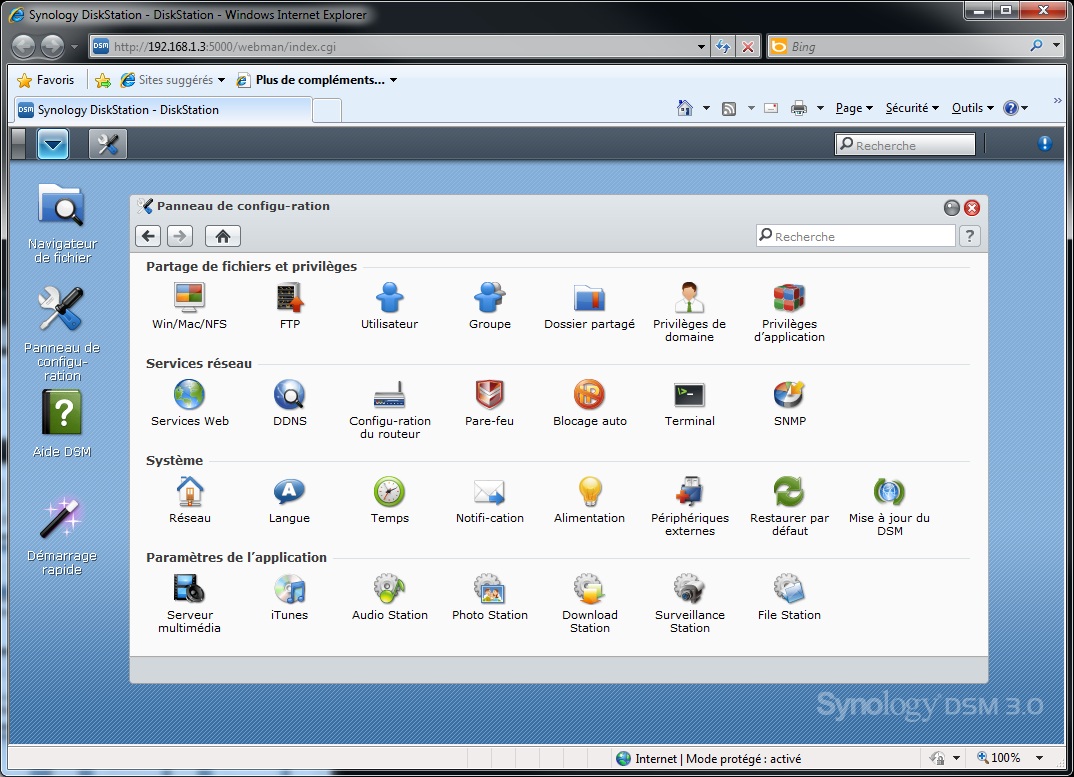
Task: Open iTunes settings
Action: (x=289, y=597)
